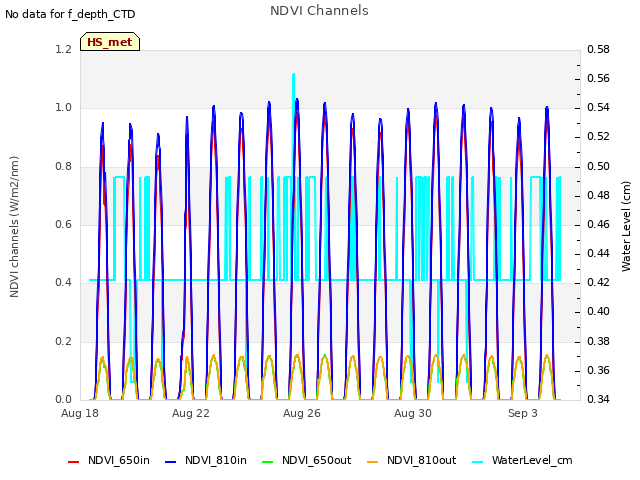Click the Sep 3 x-axis label

[523, 413]
